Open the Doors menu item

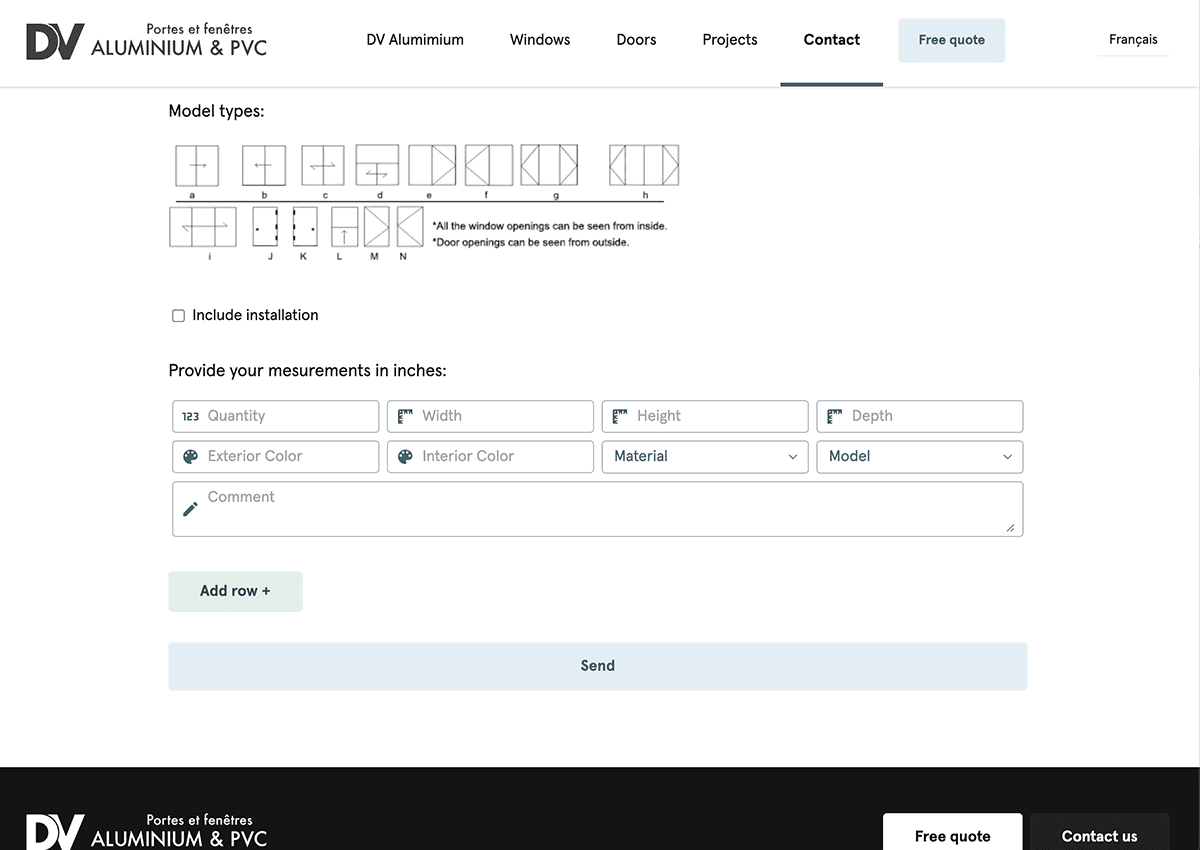click(636, 40)
